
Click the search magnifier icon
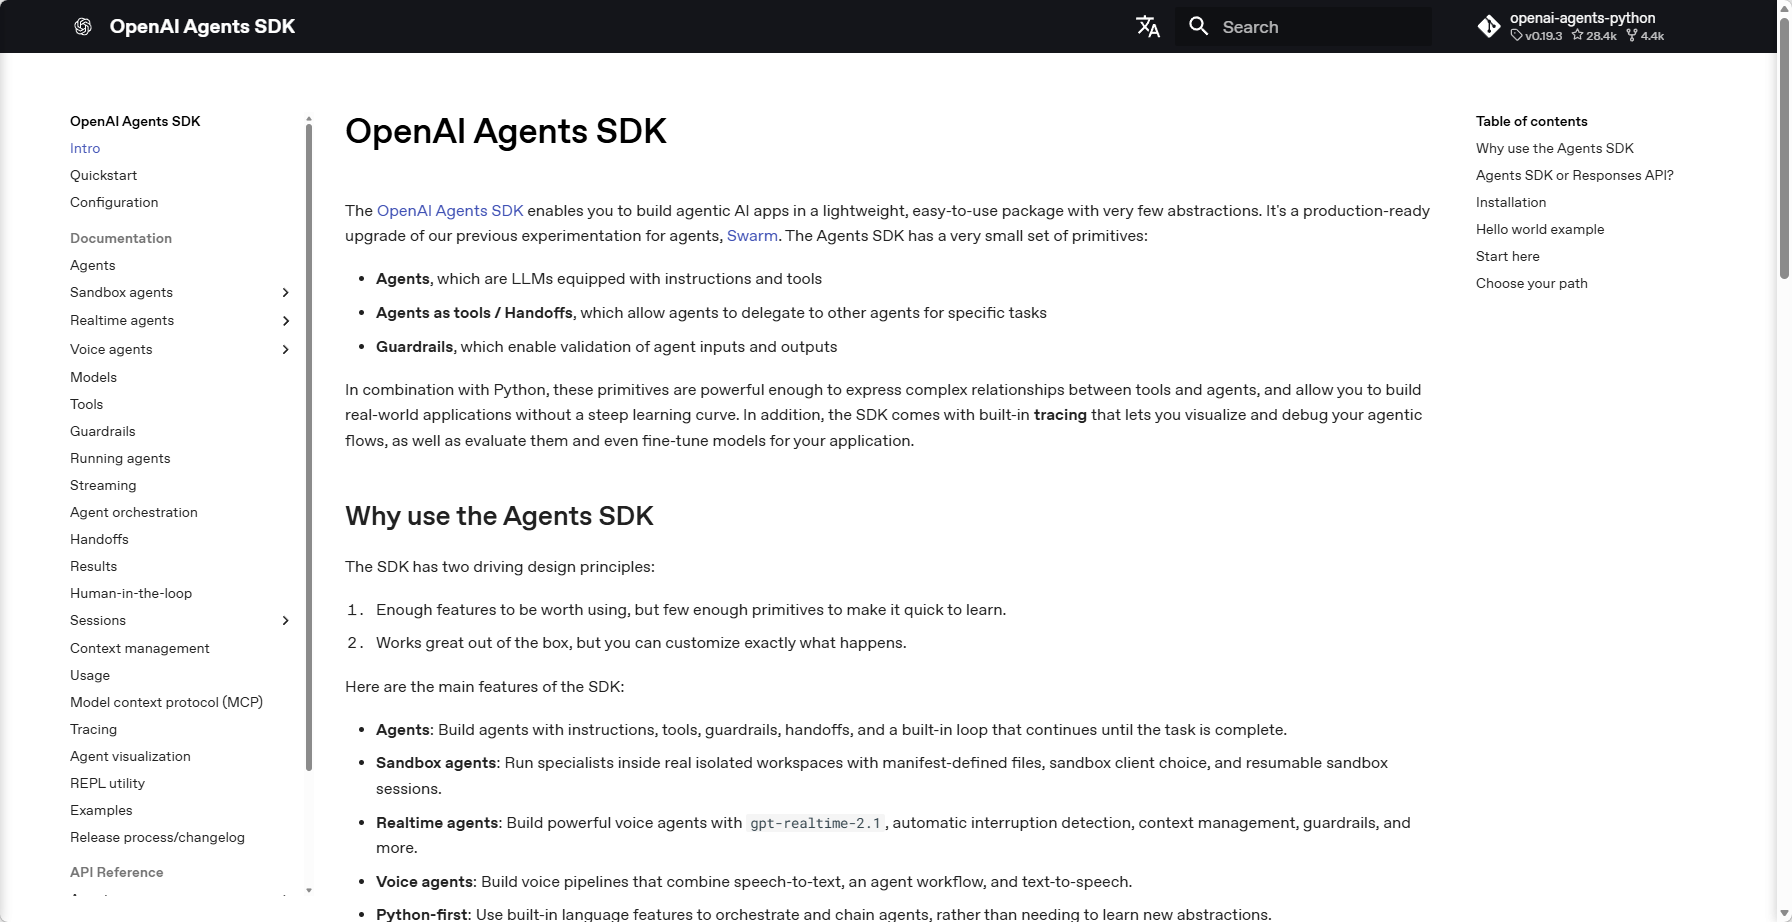click(x=1198, y=26)
